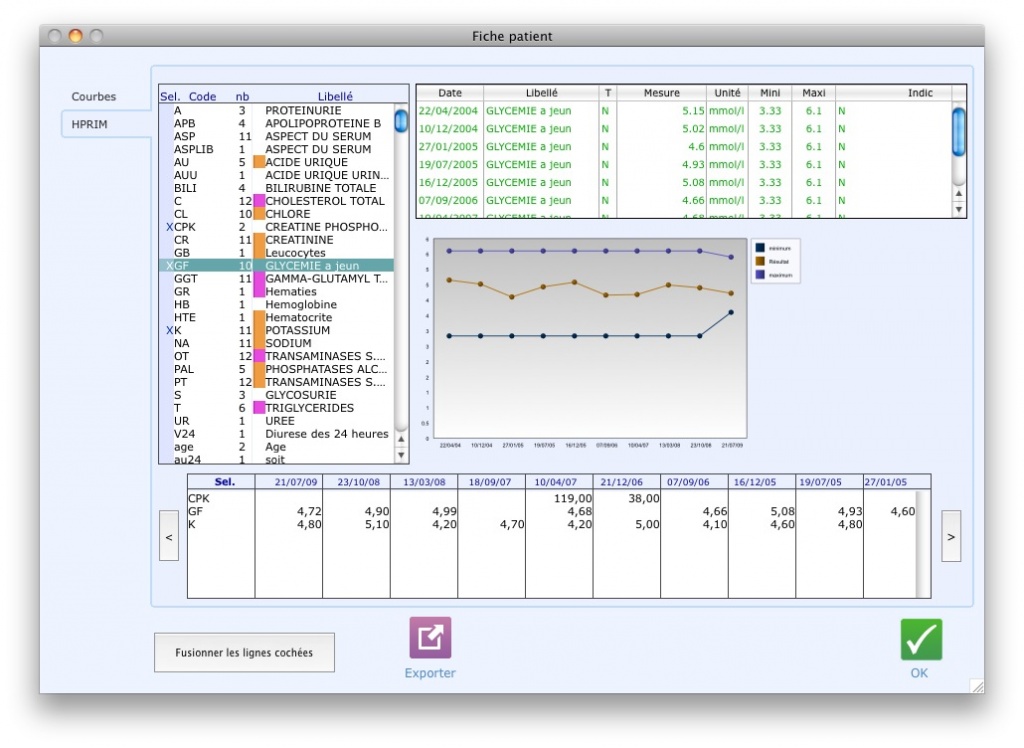
Task: Click the Mesure column header
Action: click(662, 93)
